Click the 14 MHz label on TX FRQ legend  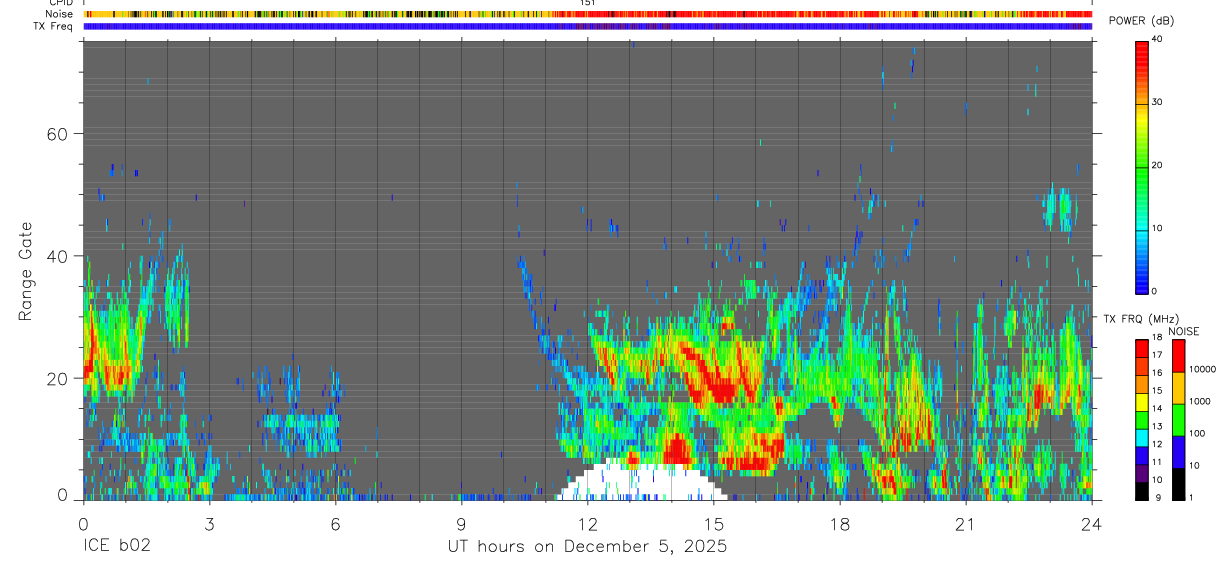[1157, 409]
